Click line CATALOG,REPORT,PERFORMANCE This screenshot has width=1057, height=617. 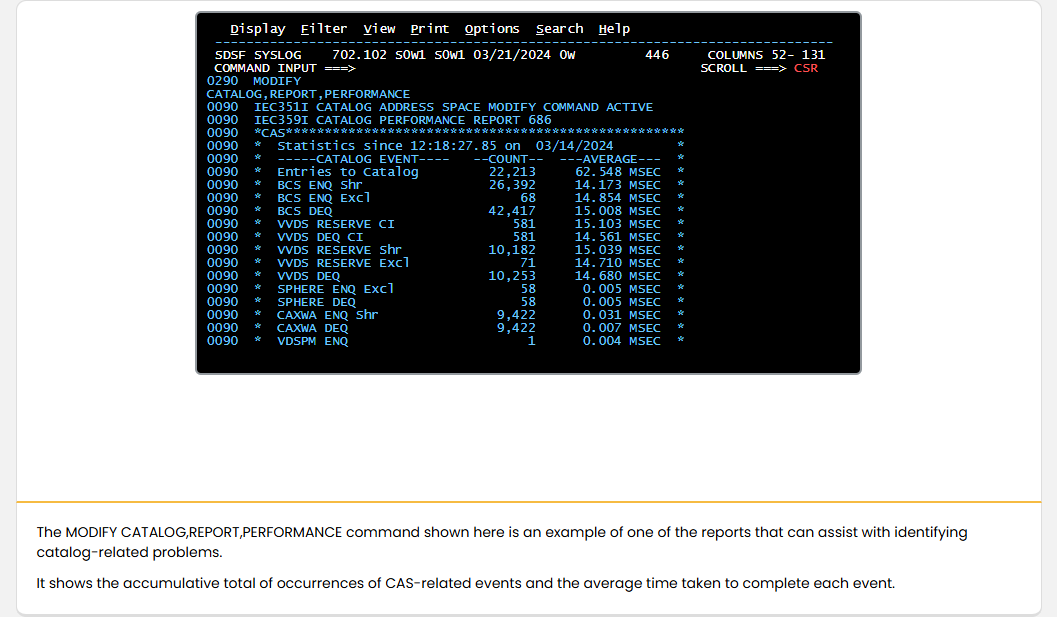click(308, 94)
